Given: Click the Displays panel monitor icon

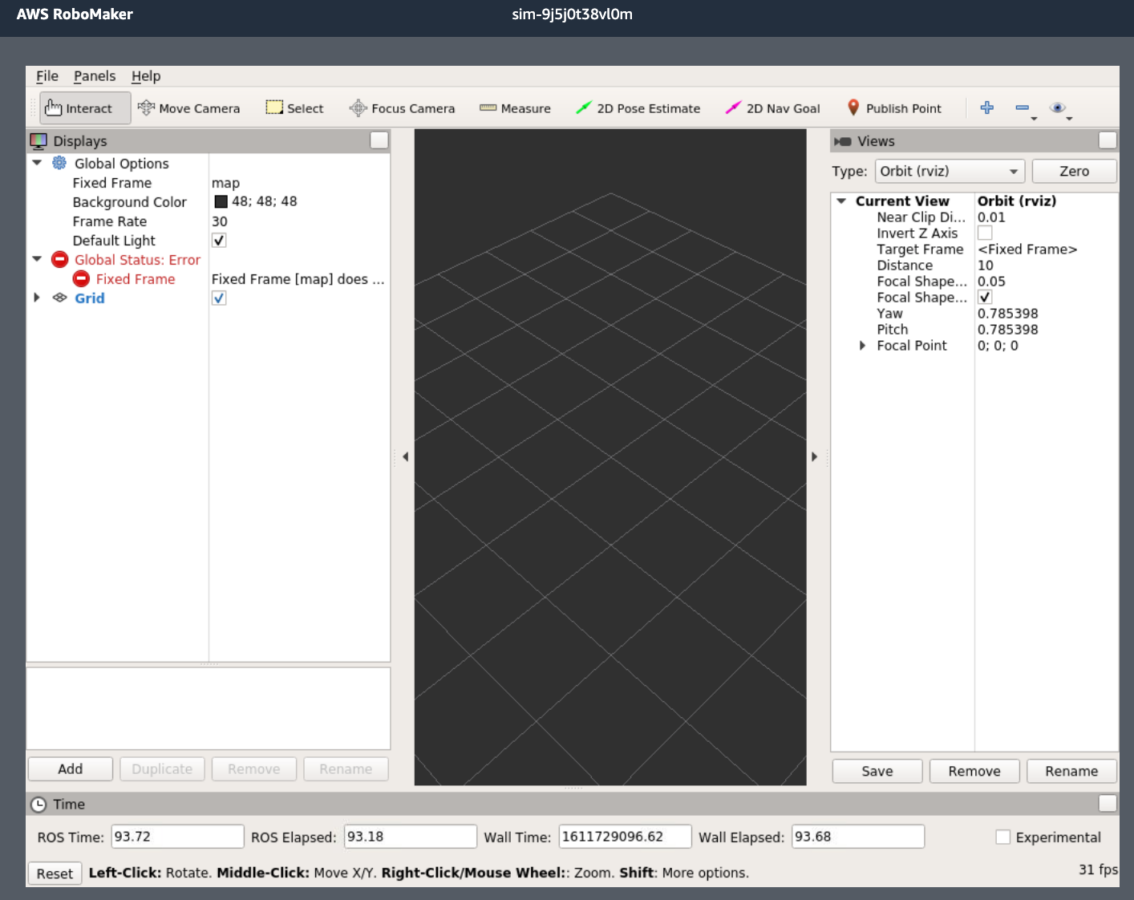Looking at the screenshot, I should [x=38, y=141].
